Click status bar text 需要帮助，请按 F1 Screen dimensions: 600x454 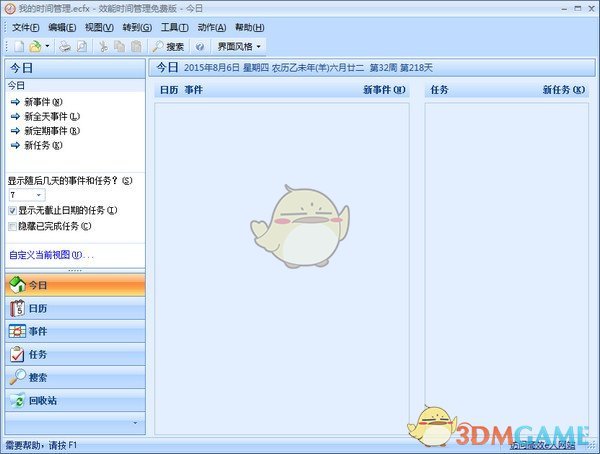click(x=41, y=446)
